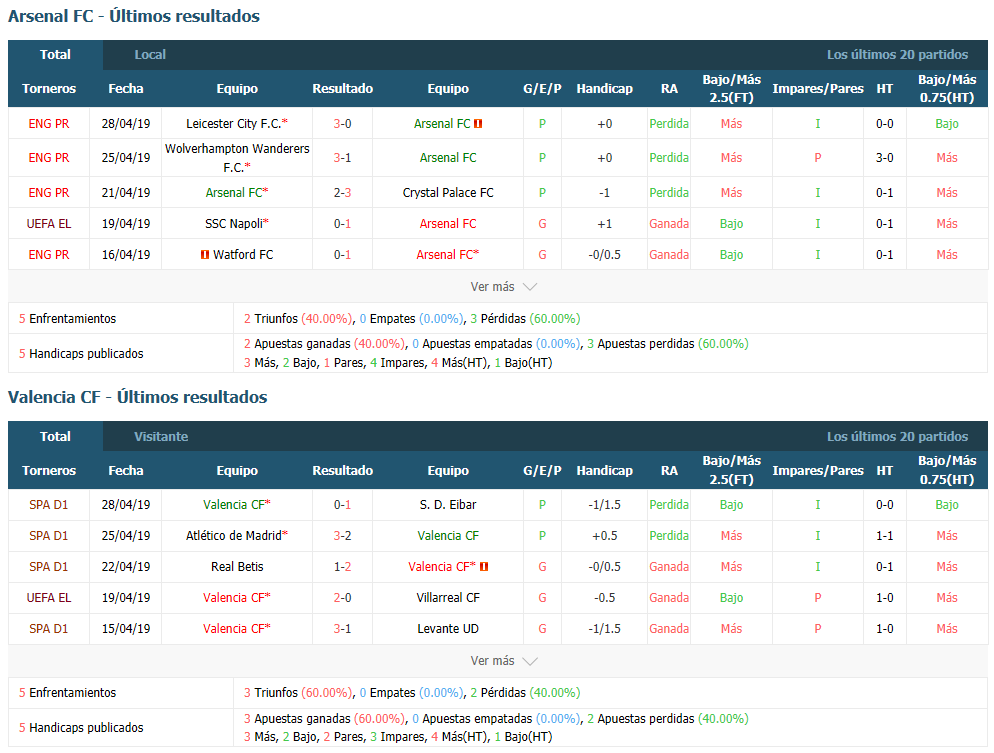Click the 0-1 result in the SSC Napoli row
Image resolution: width=994 pixels, height=753 pixels.
(x=342, y=224)
